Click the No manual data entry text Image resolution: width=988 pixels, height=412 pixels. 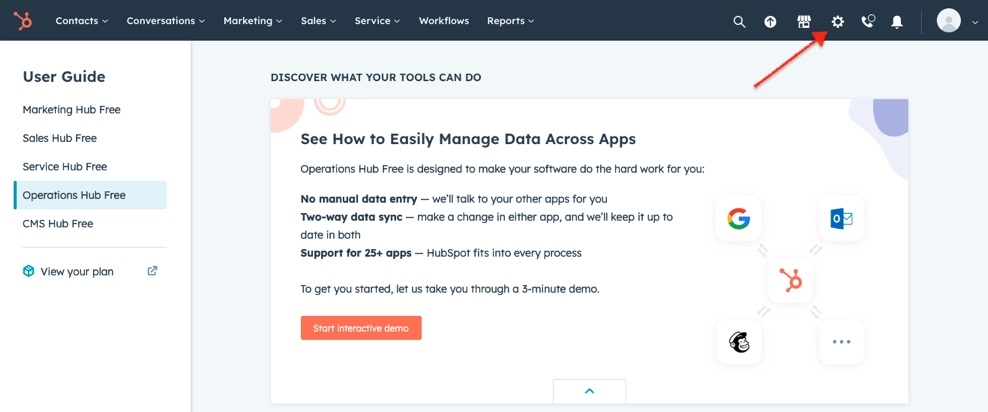point(359,199)
